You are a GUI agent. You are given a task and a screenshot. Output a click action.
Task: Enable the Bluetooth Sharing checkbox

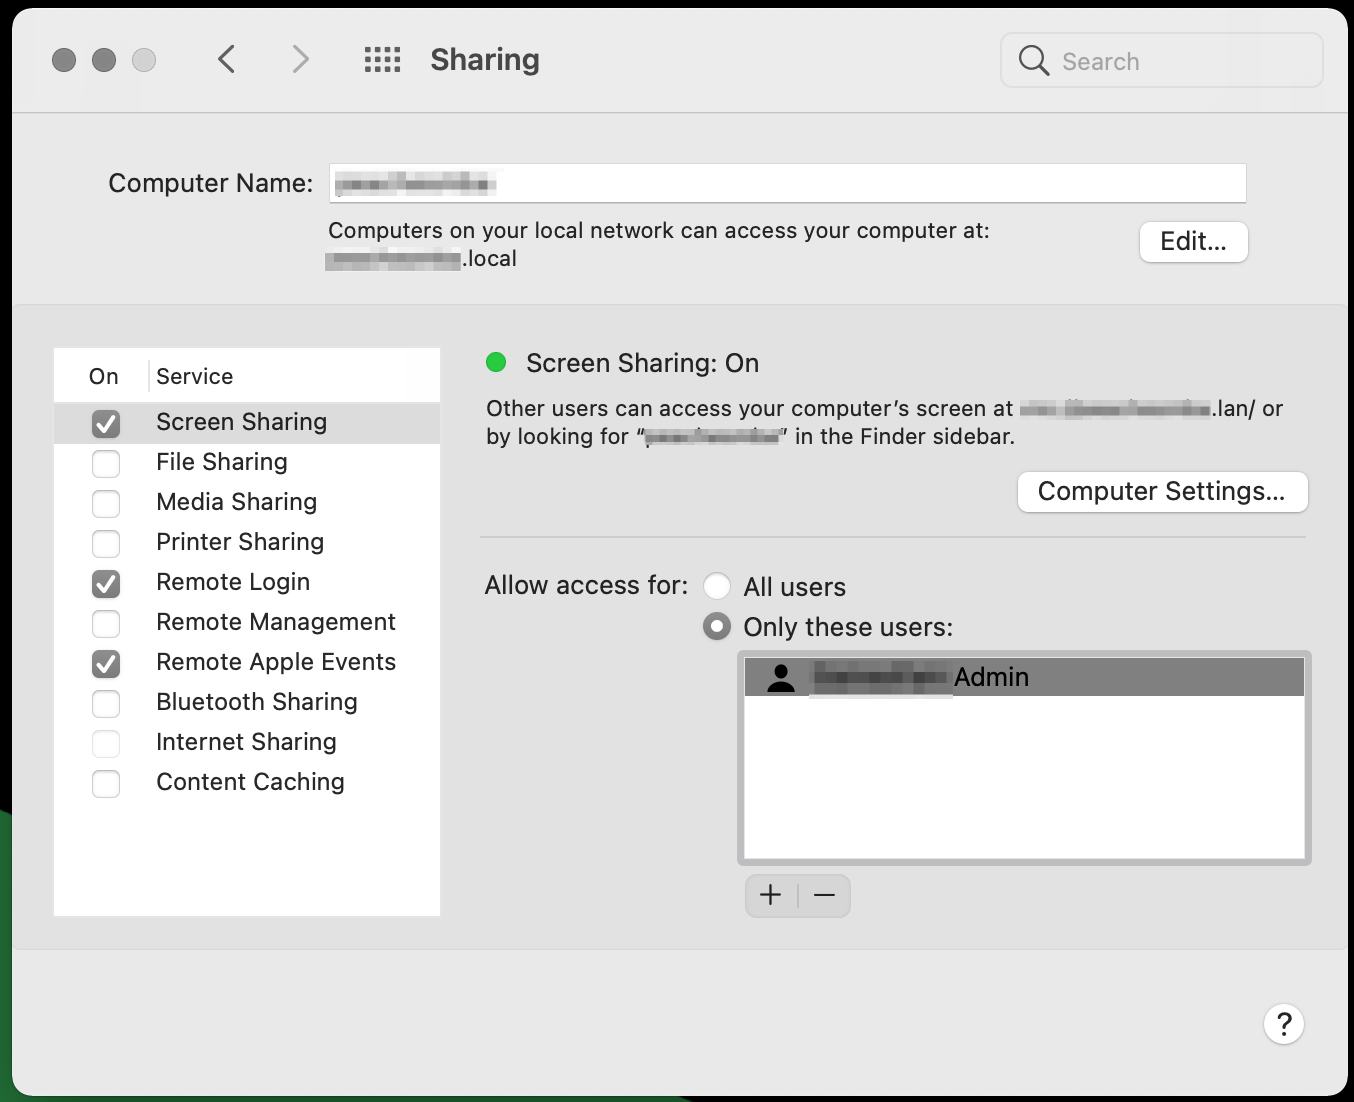tap(106, 704)
